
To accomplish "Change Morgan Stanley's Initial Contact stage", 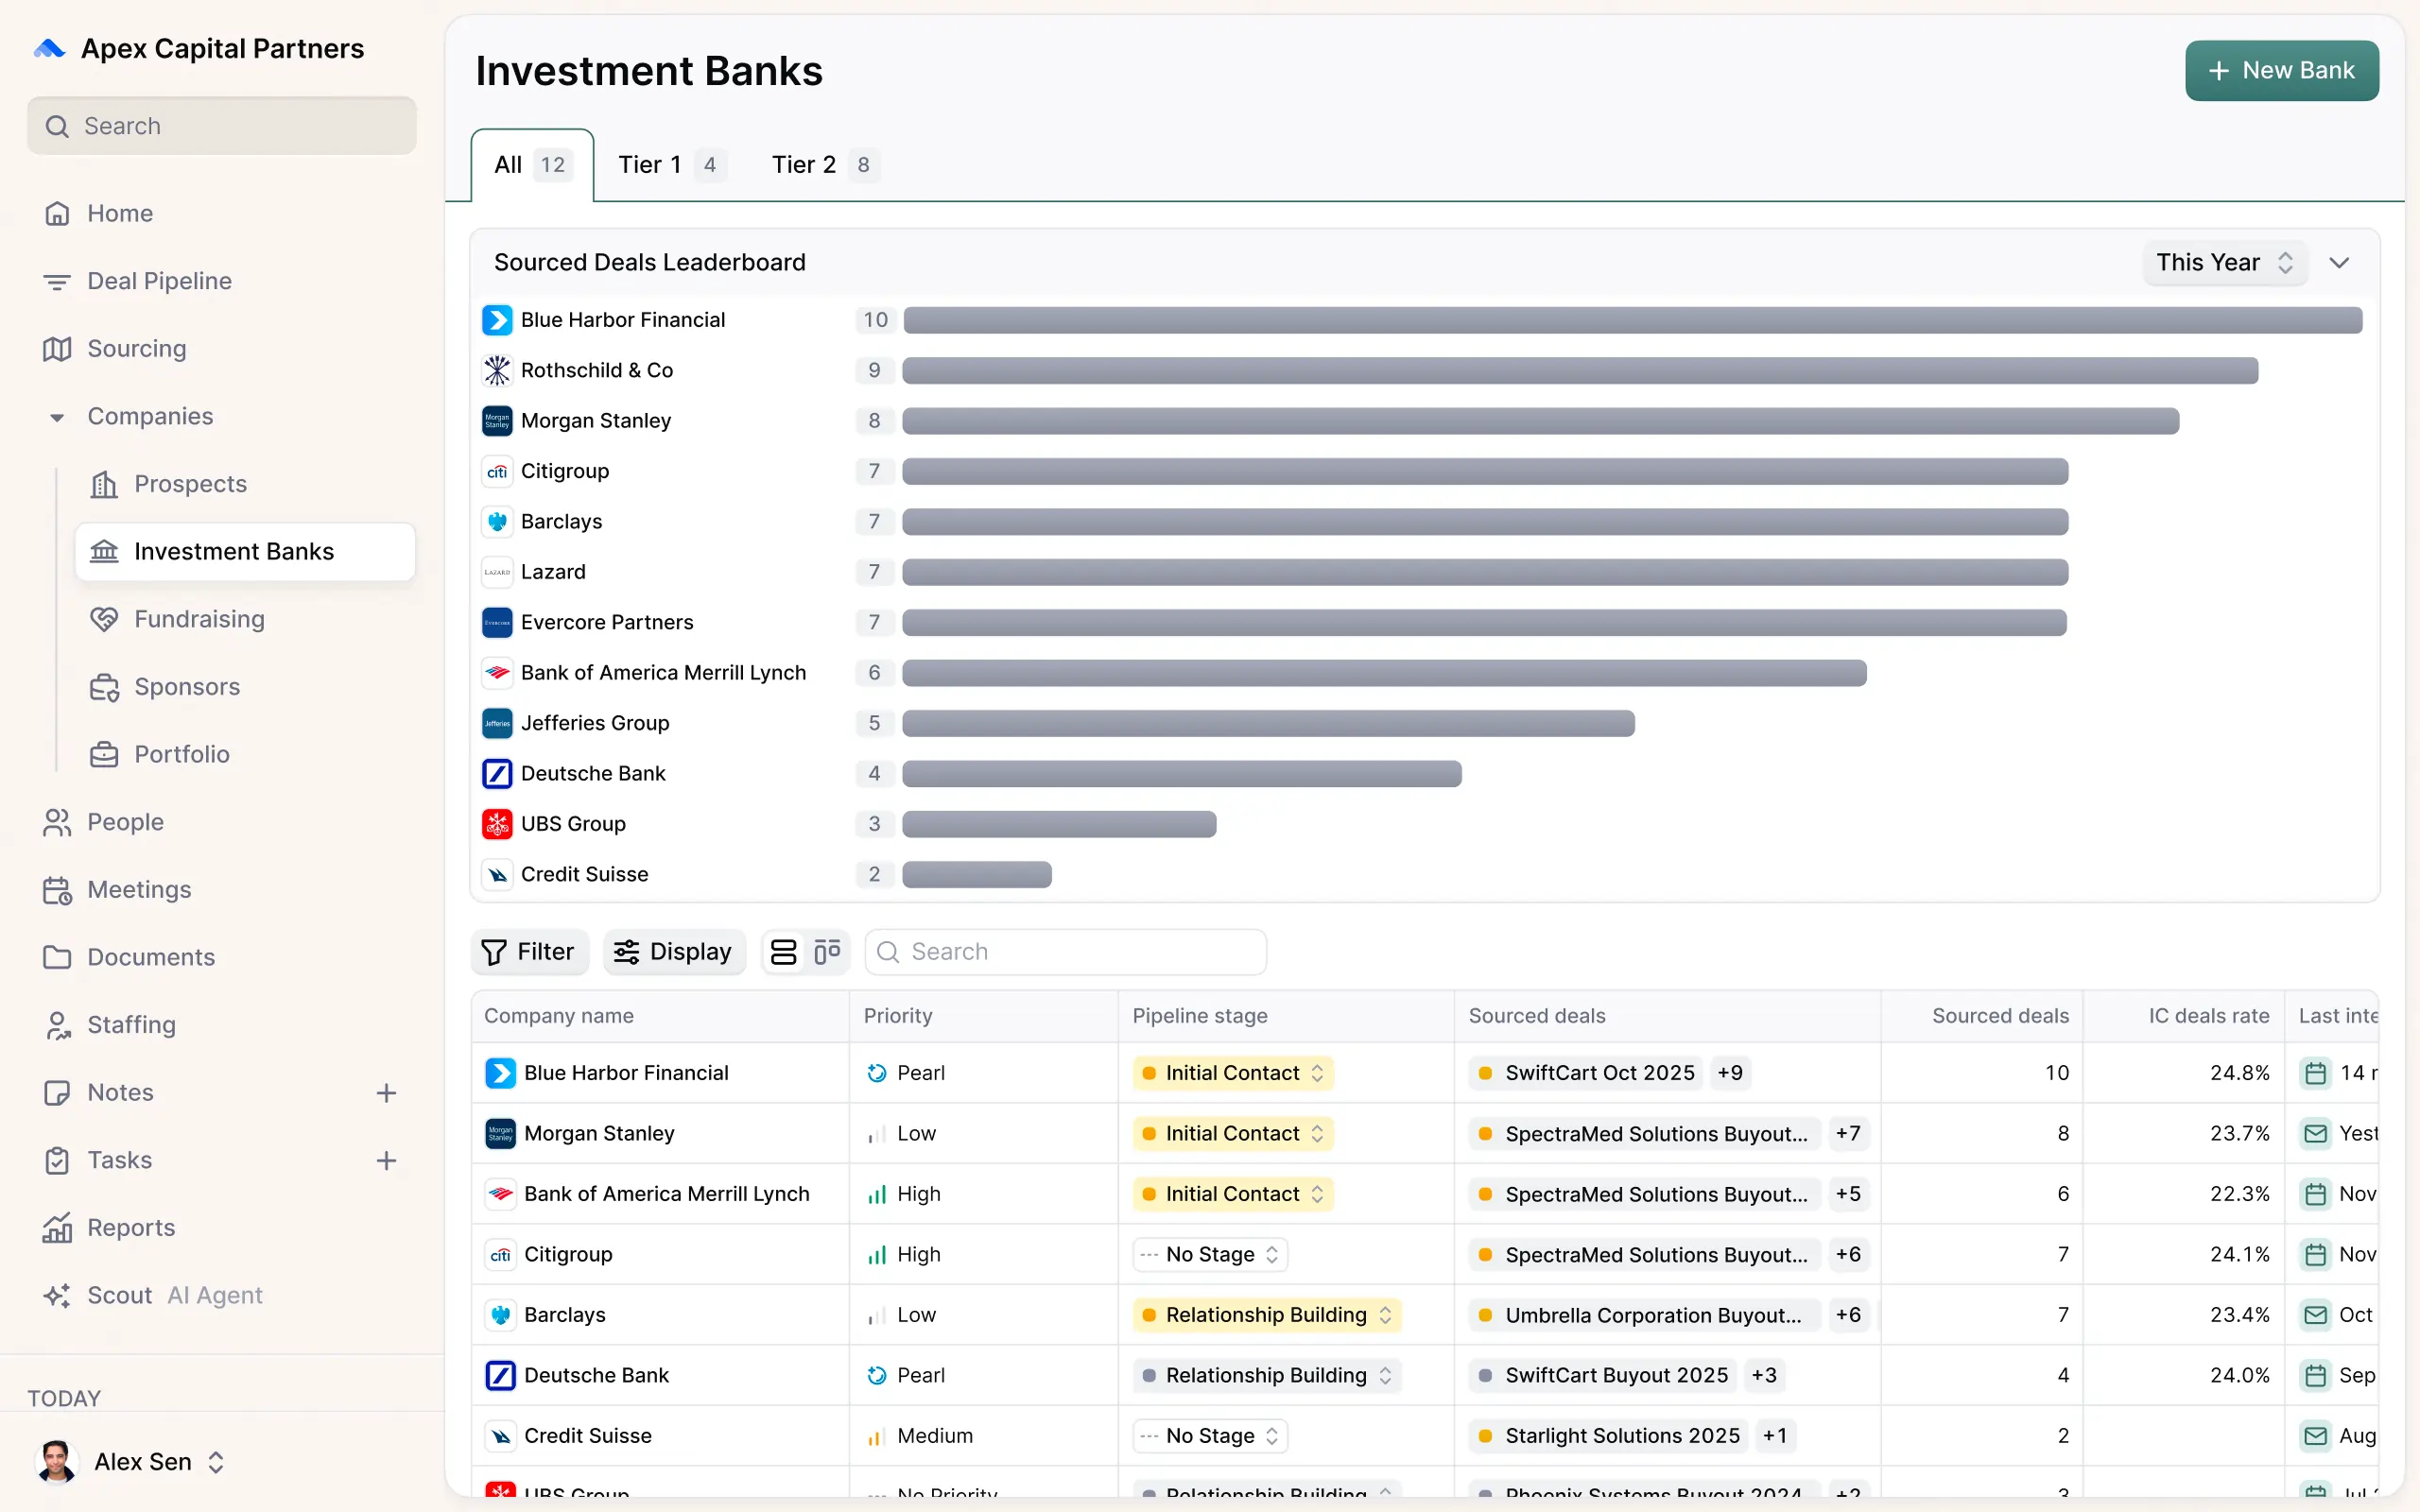I will [1233, 1133].
